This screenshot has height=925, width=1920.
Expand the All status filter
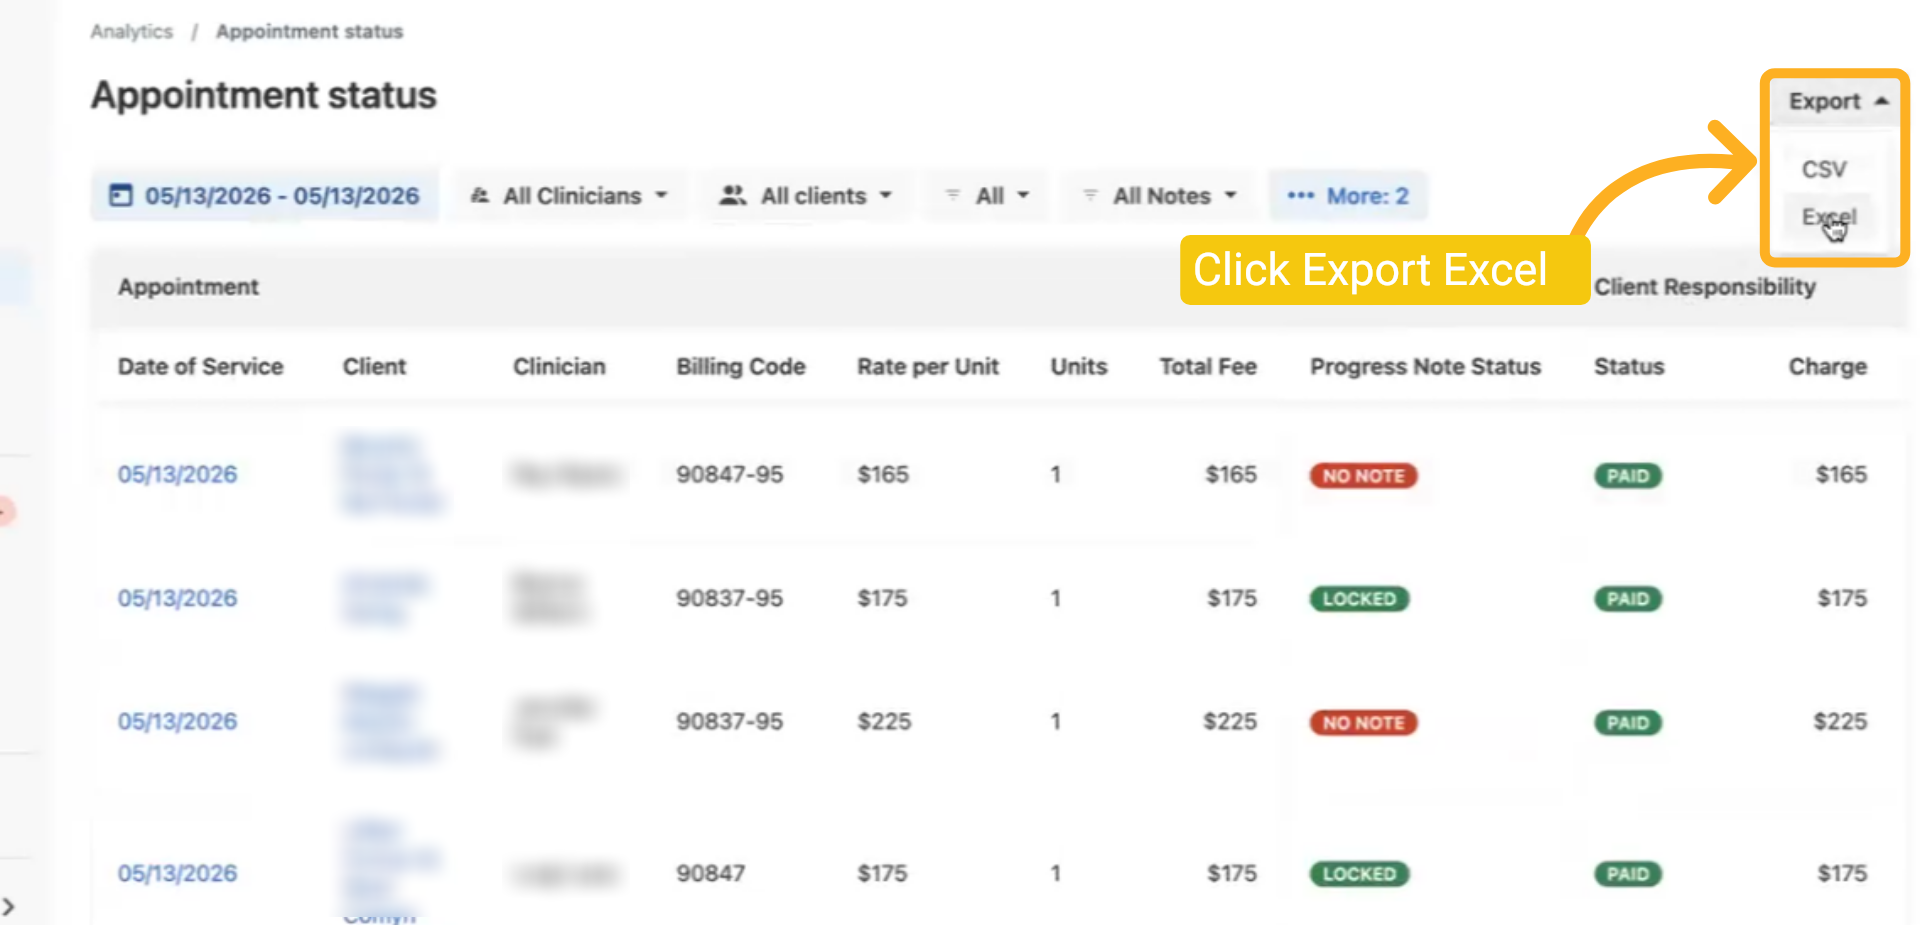click(987, 196)
